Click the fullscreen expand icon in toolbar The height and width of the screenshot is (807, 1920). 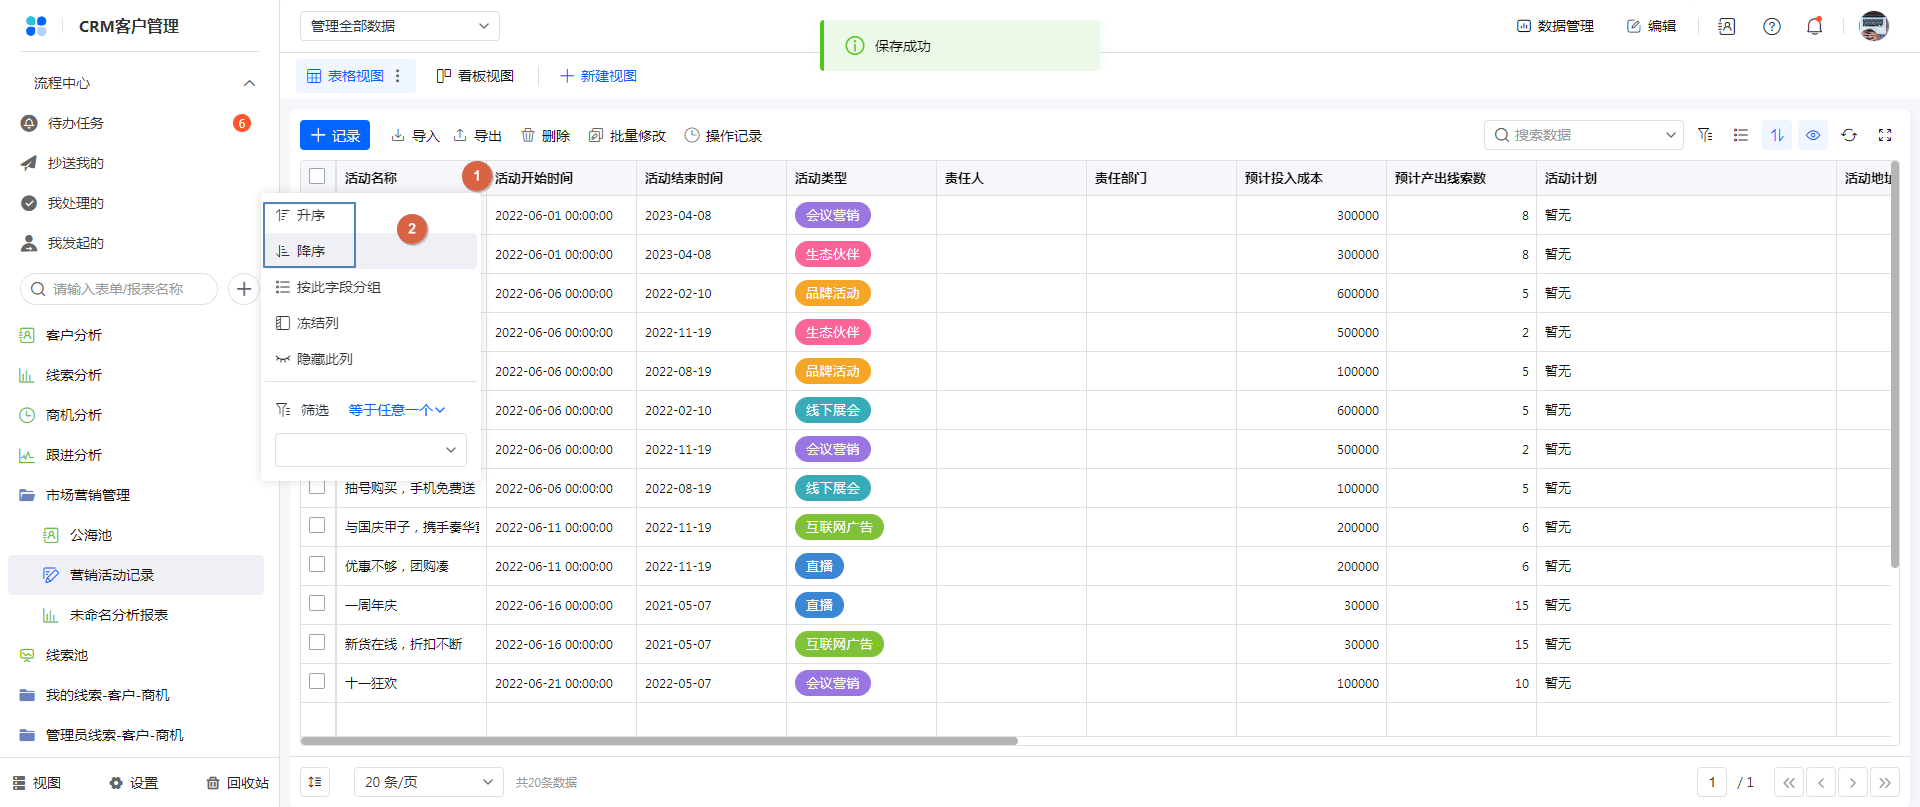coord(1885,135)
